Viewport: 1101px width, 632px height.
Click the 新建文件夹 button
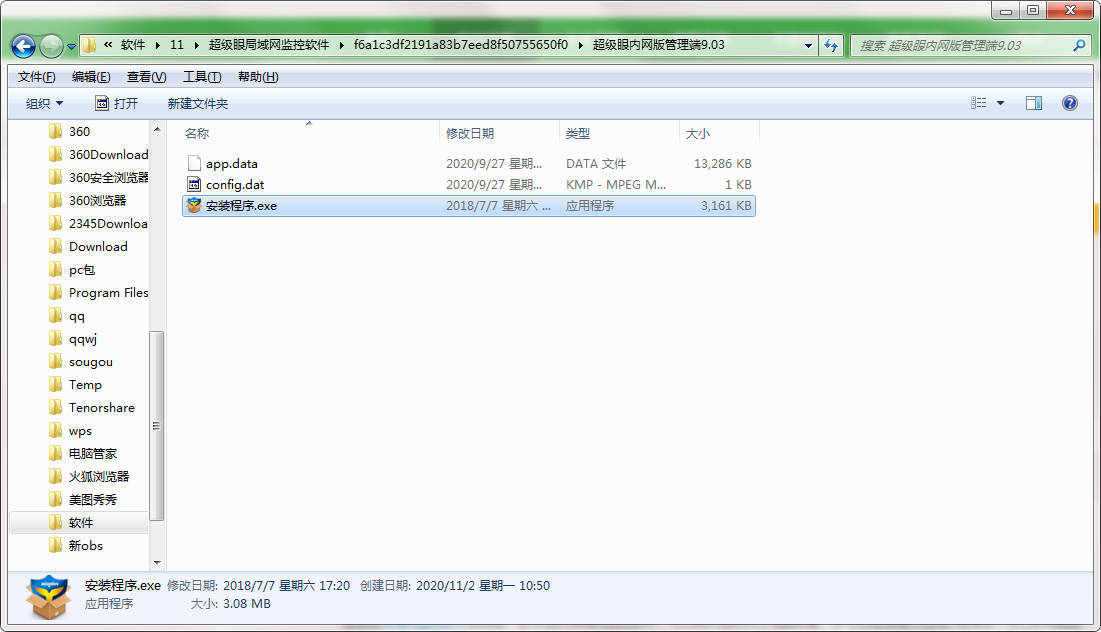[197, 103]
